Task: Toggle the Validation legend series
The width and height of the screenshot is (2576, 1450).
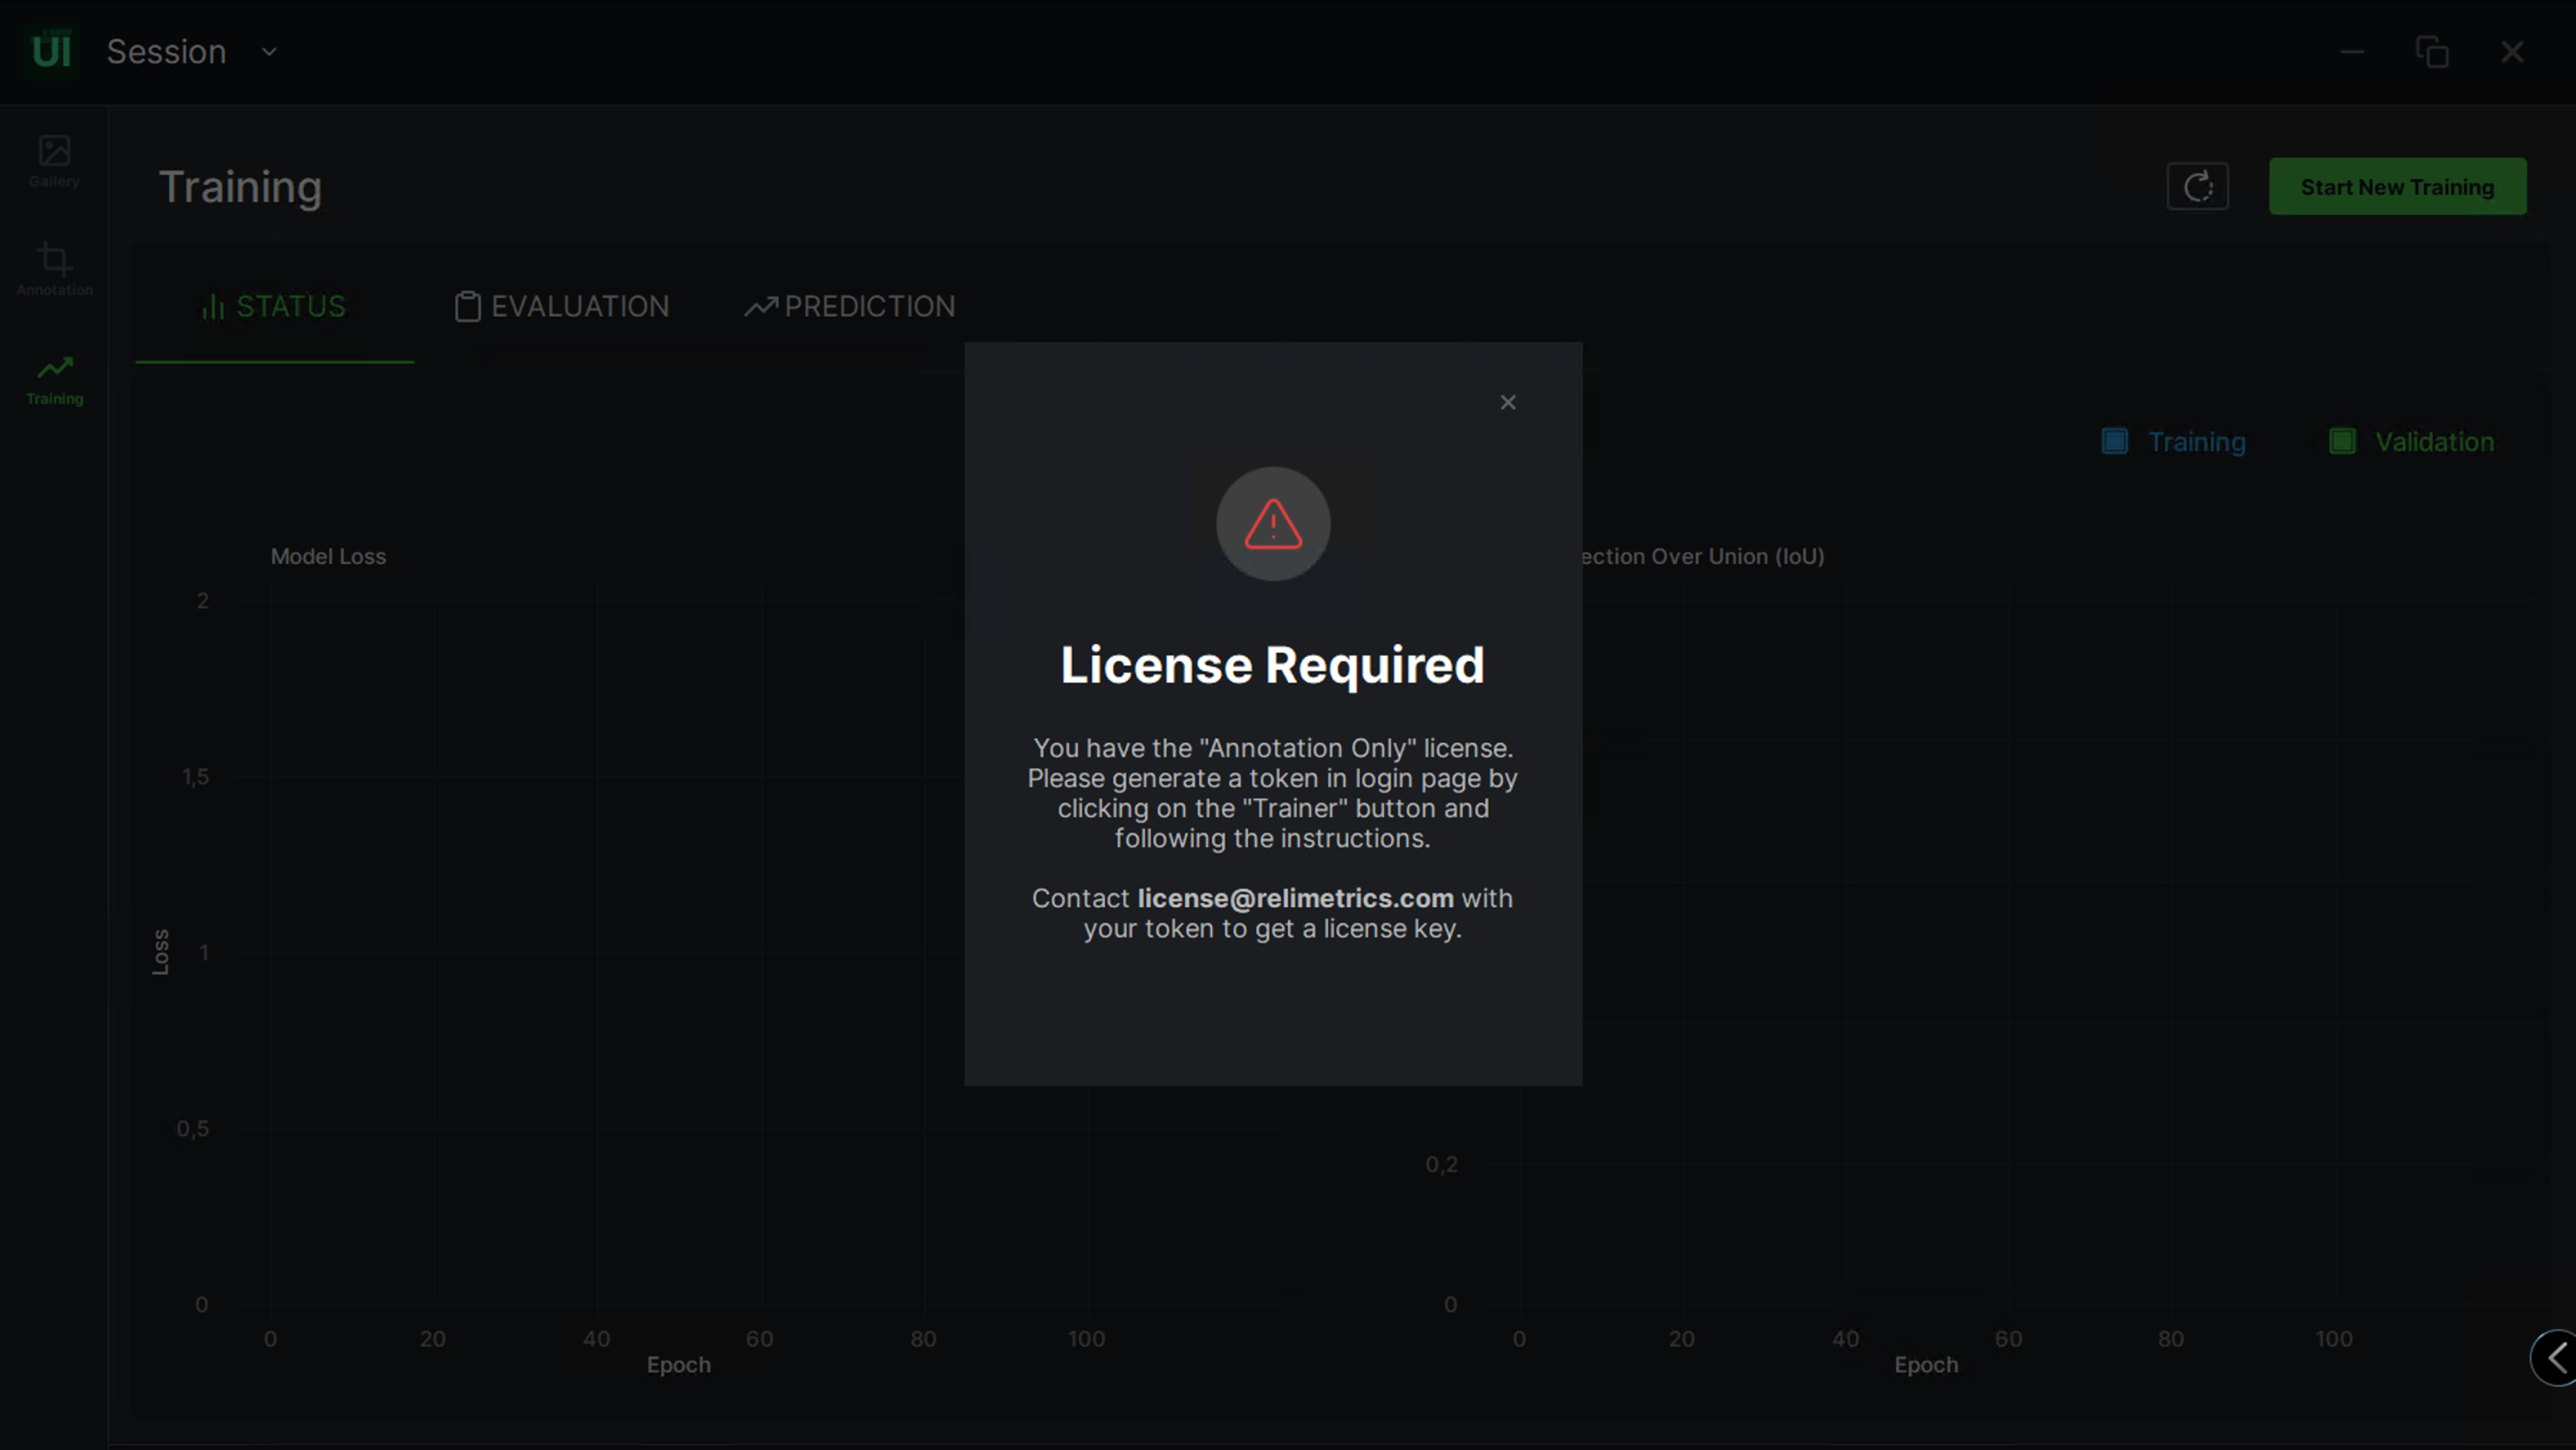Action: coord(2433,442)
